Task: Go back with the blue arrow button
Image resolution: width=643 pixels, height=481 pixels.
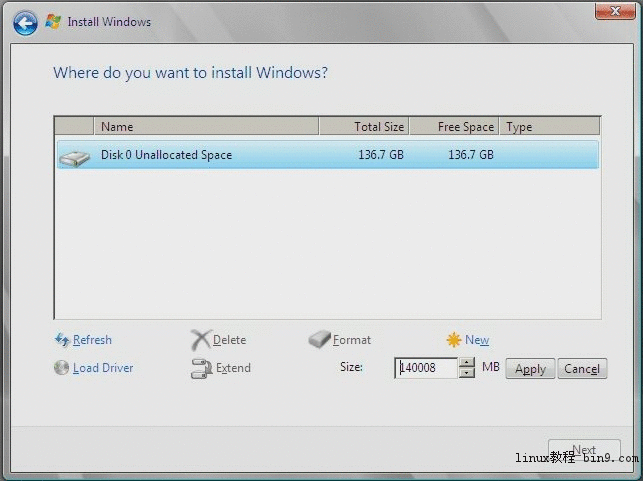Action: pyautogui.click(x=25, y=23)
